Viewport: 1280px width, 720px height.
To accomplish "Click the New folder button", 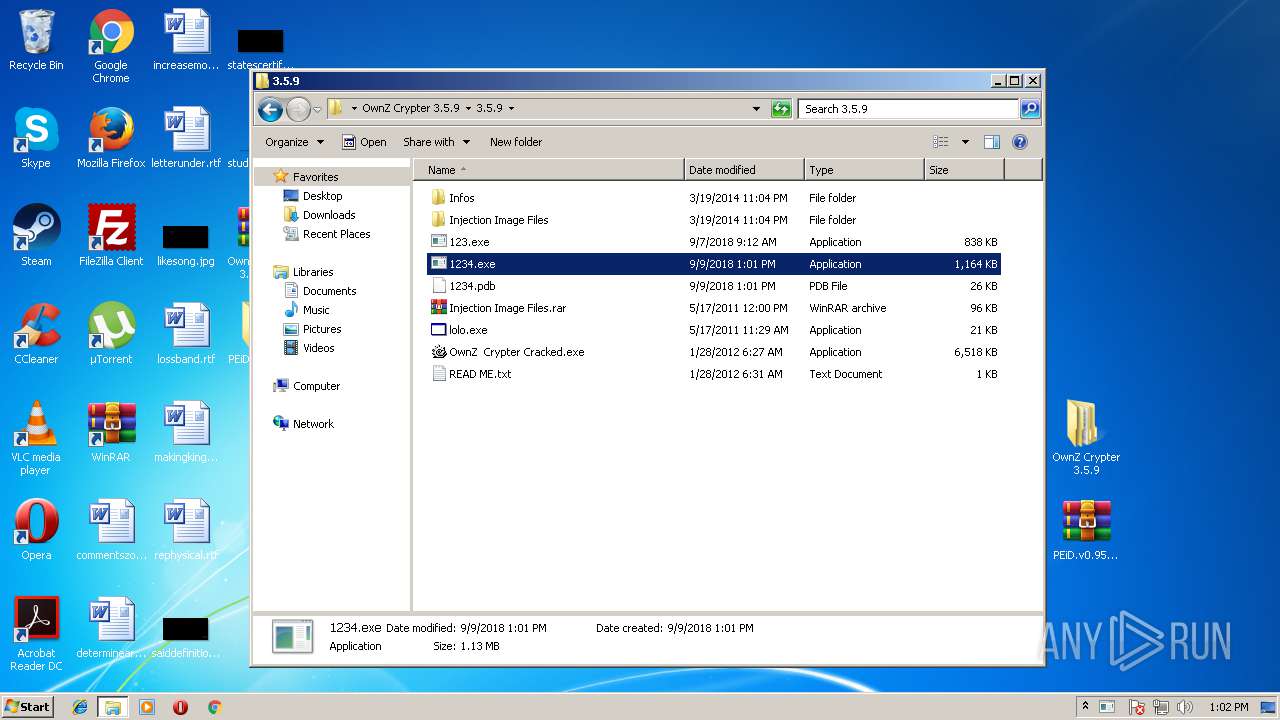I will [516, 142].
